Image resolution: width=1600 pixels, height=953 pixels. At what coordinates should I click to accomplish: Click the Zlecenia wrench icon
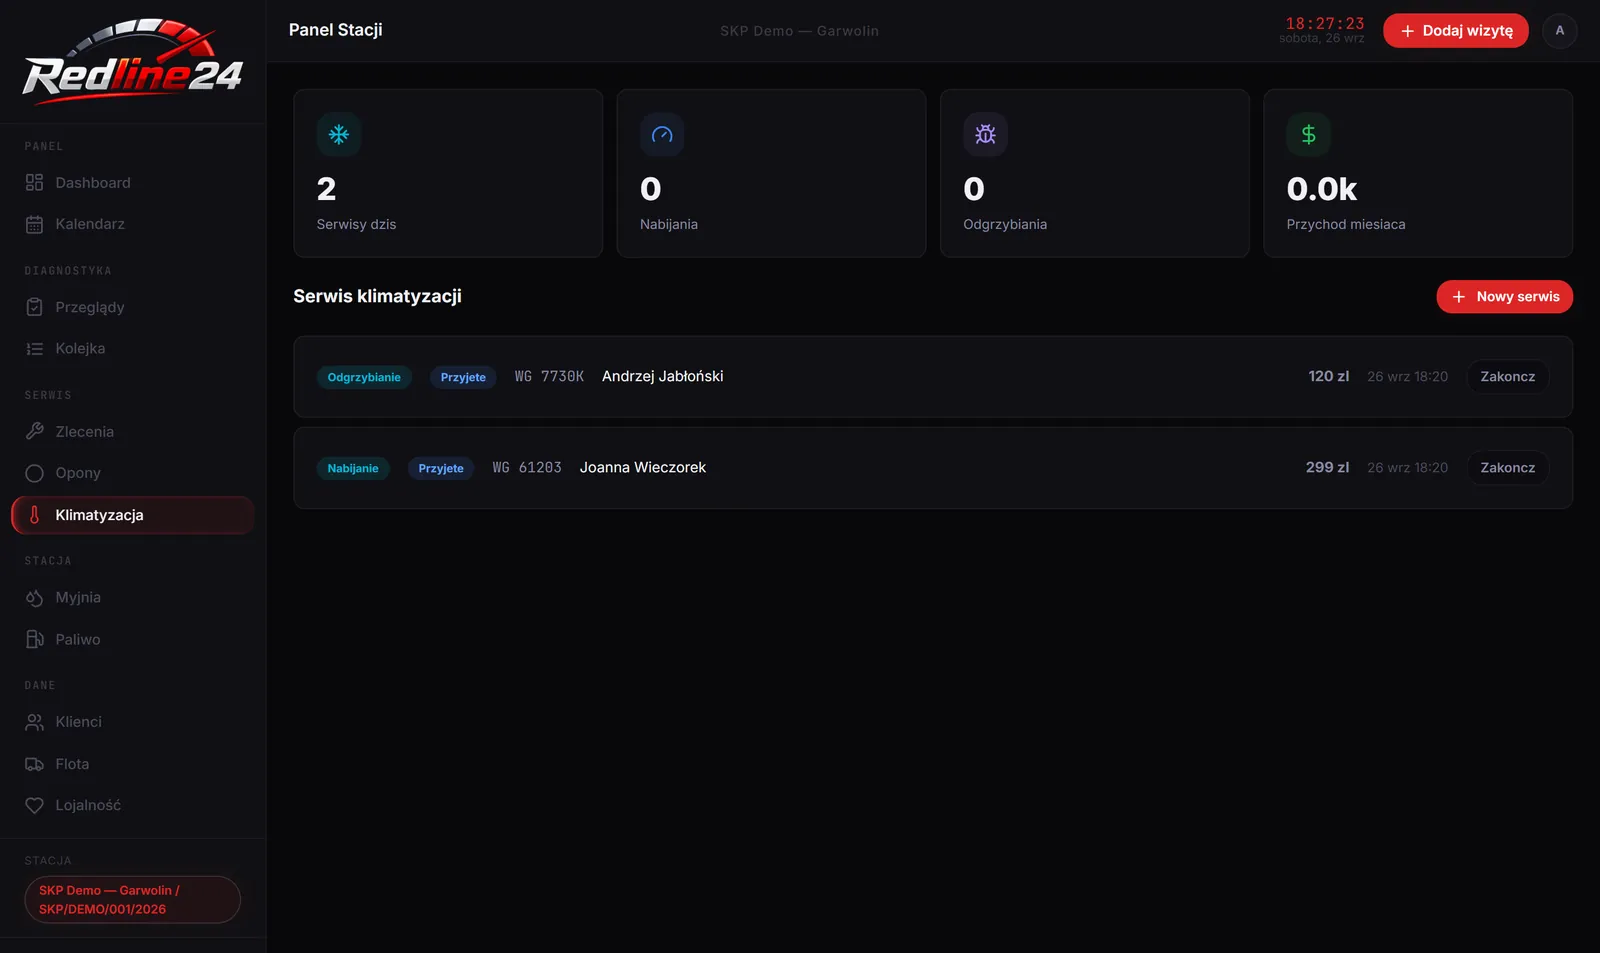click(34, 432)
